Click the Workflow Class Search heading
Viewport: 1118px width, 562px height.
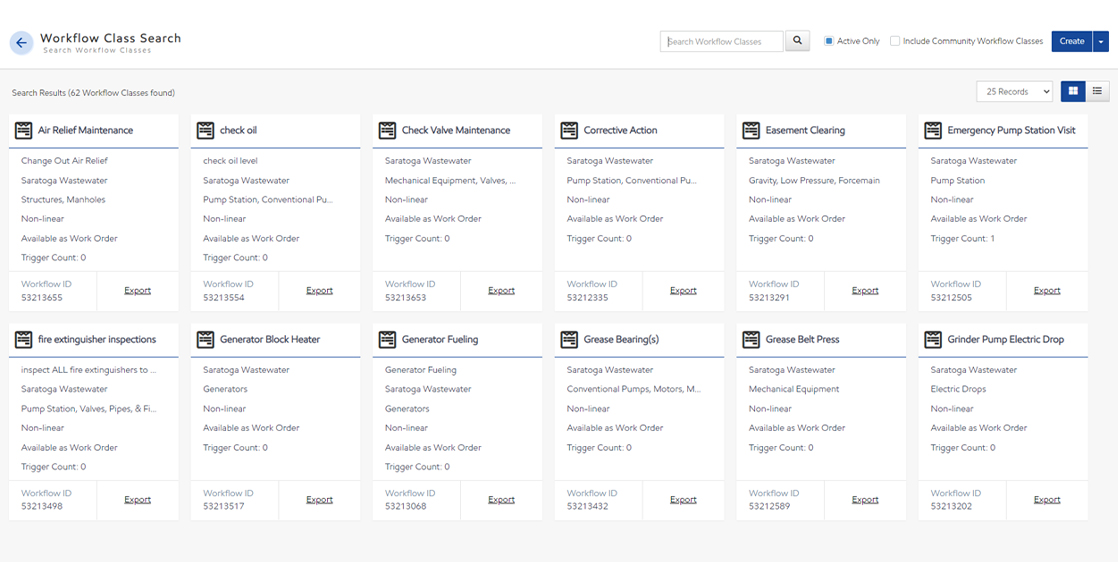point(111,38)
